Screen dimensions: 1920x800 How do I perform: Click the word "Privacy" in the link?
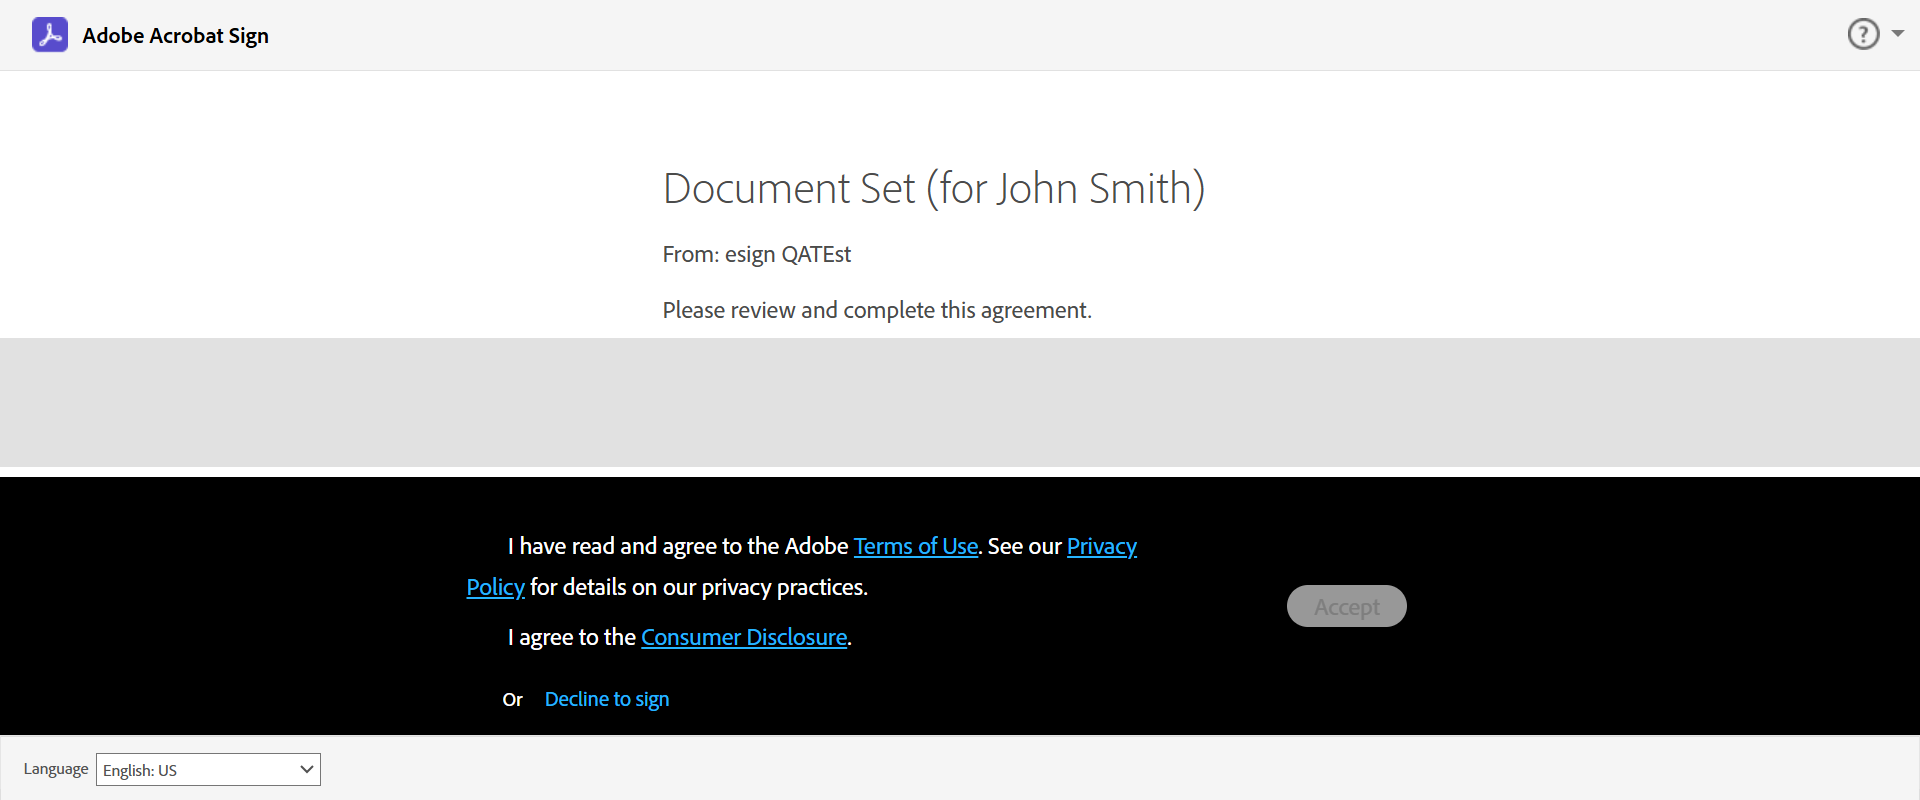(x=1101, y=546)
